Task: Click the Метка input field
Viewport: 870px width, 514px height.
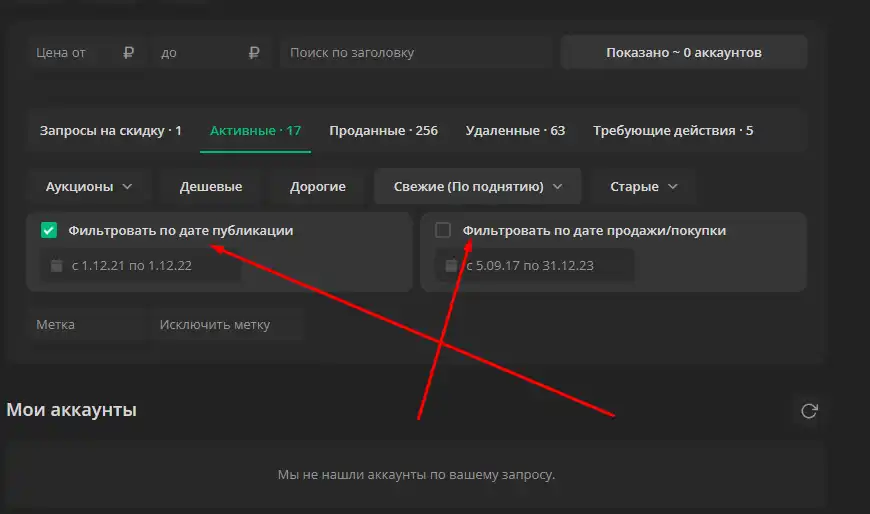Action: coord(88,325)
